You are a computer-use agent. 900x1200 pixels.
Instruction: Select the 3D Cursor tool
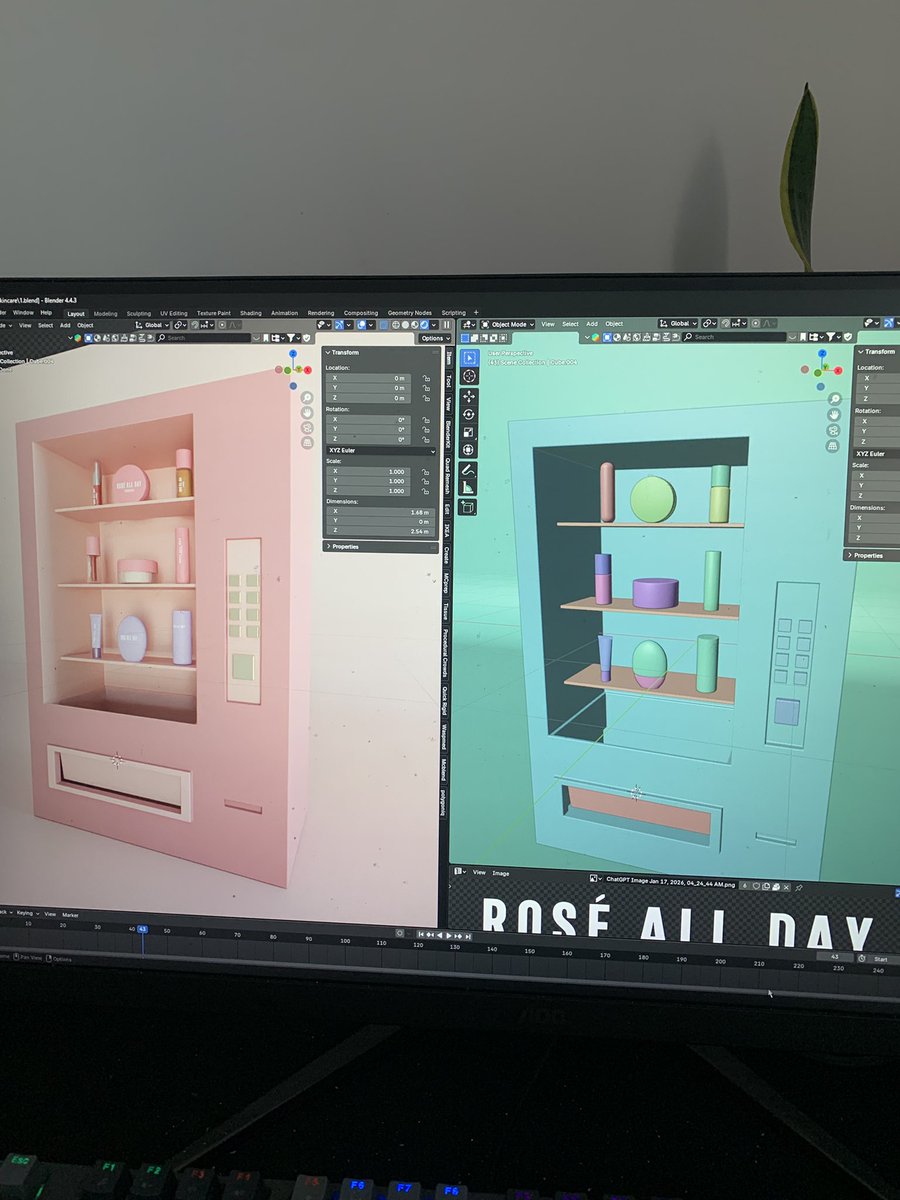click(x=469, y=376)
